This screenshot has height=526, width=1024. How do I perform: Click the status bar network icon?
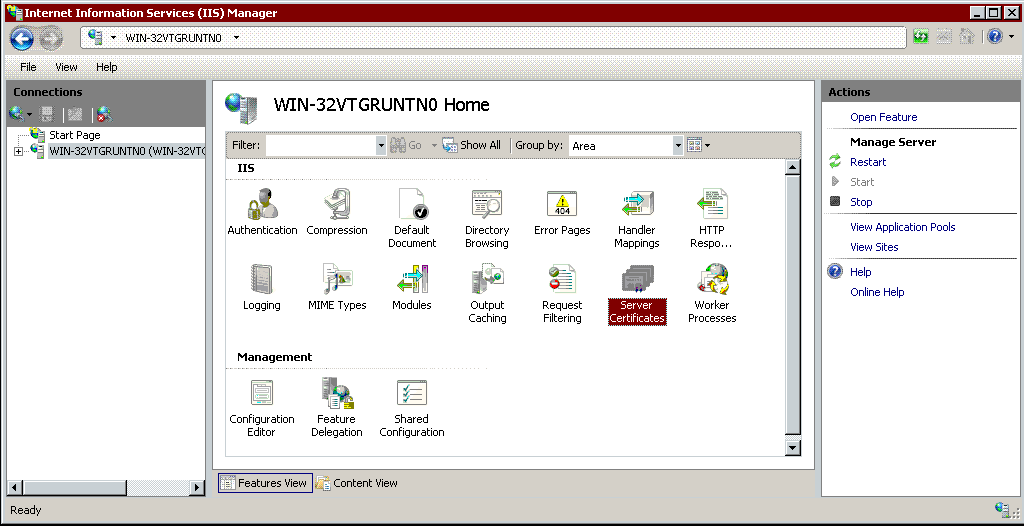1002,509
